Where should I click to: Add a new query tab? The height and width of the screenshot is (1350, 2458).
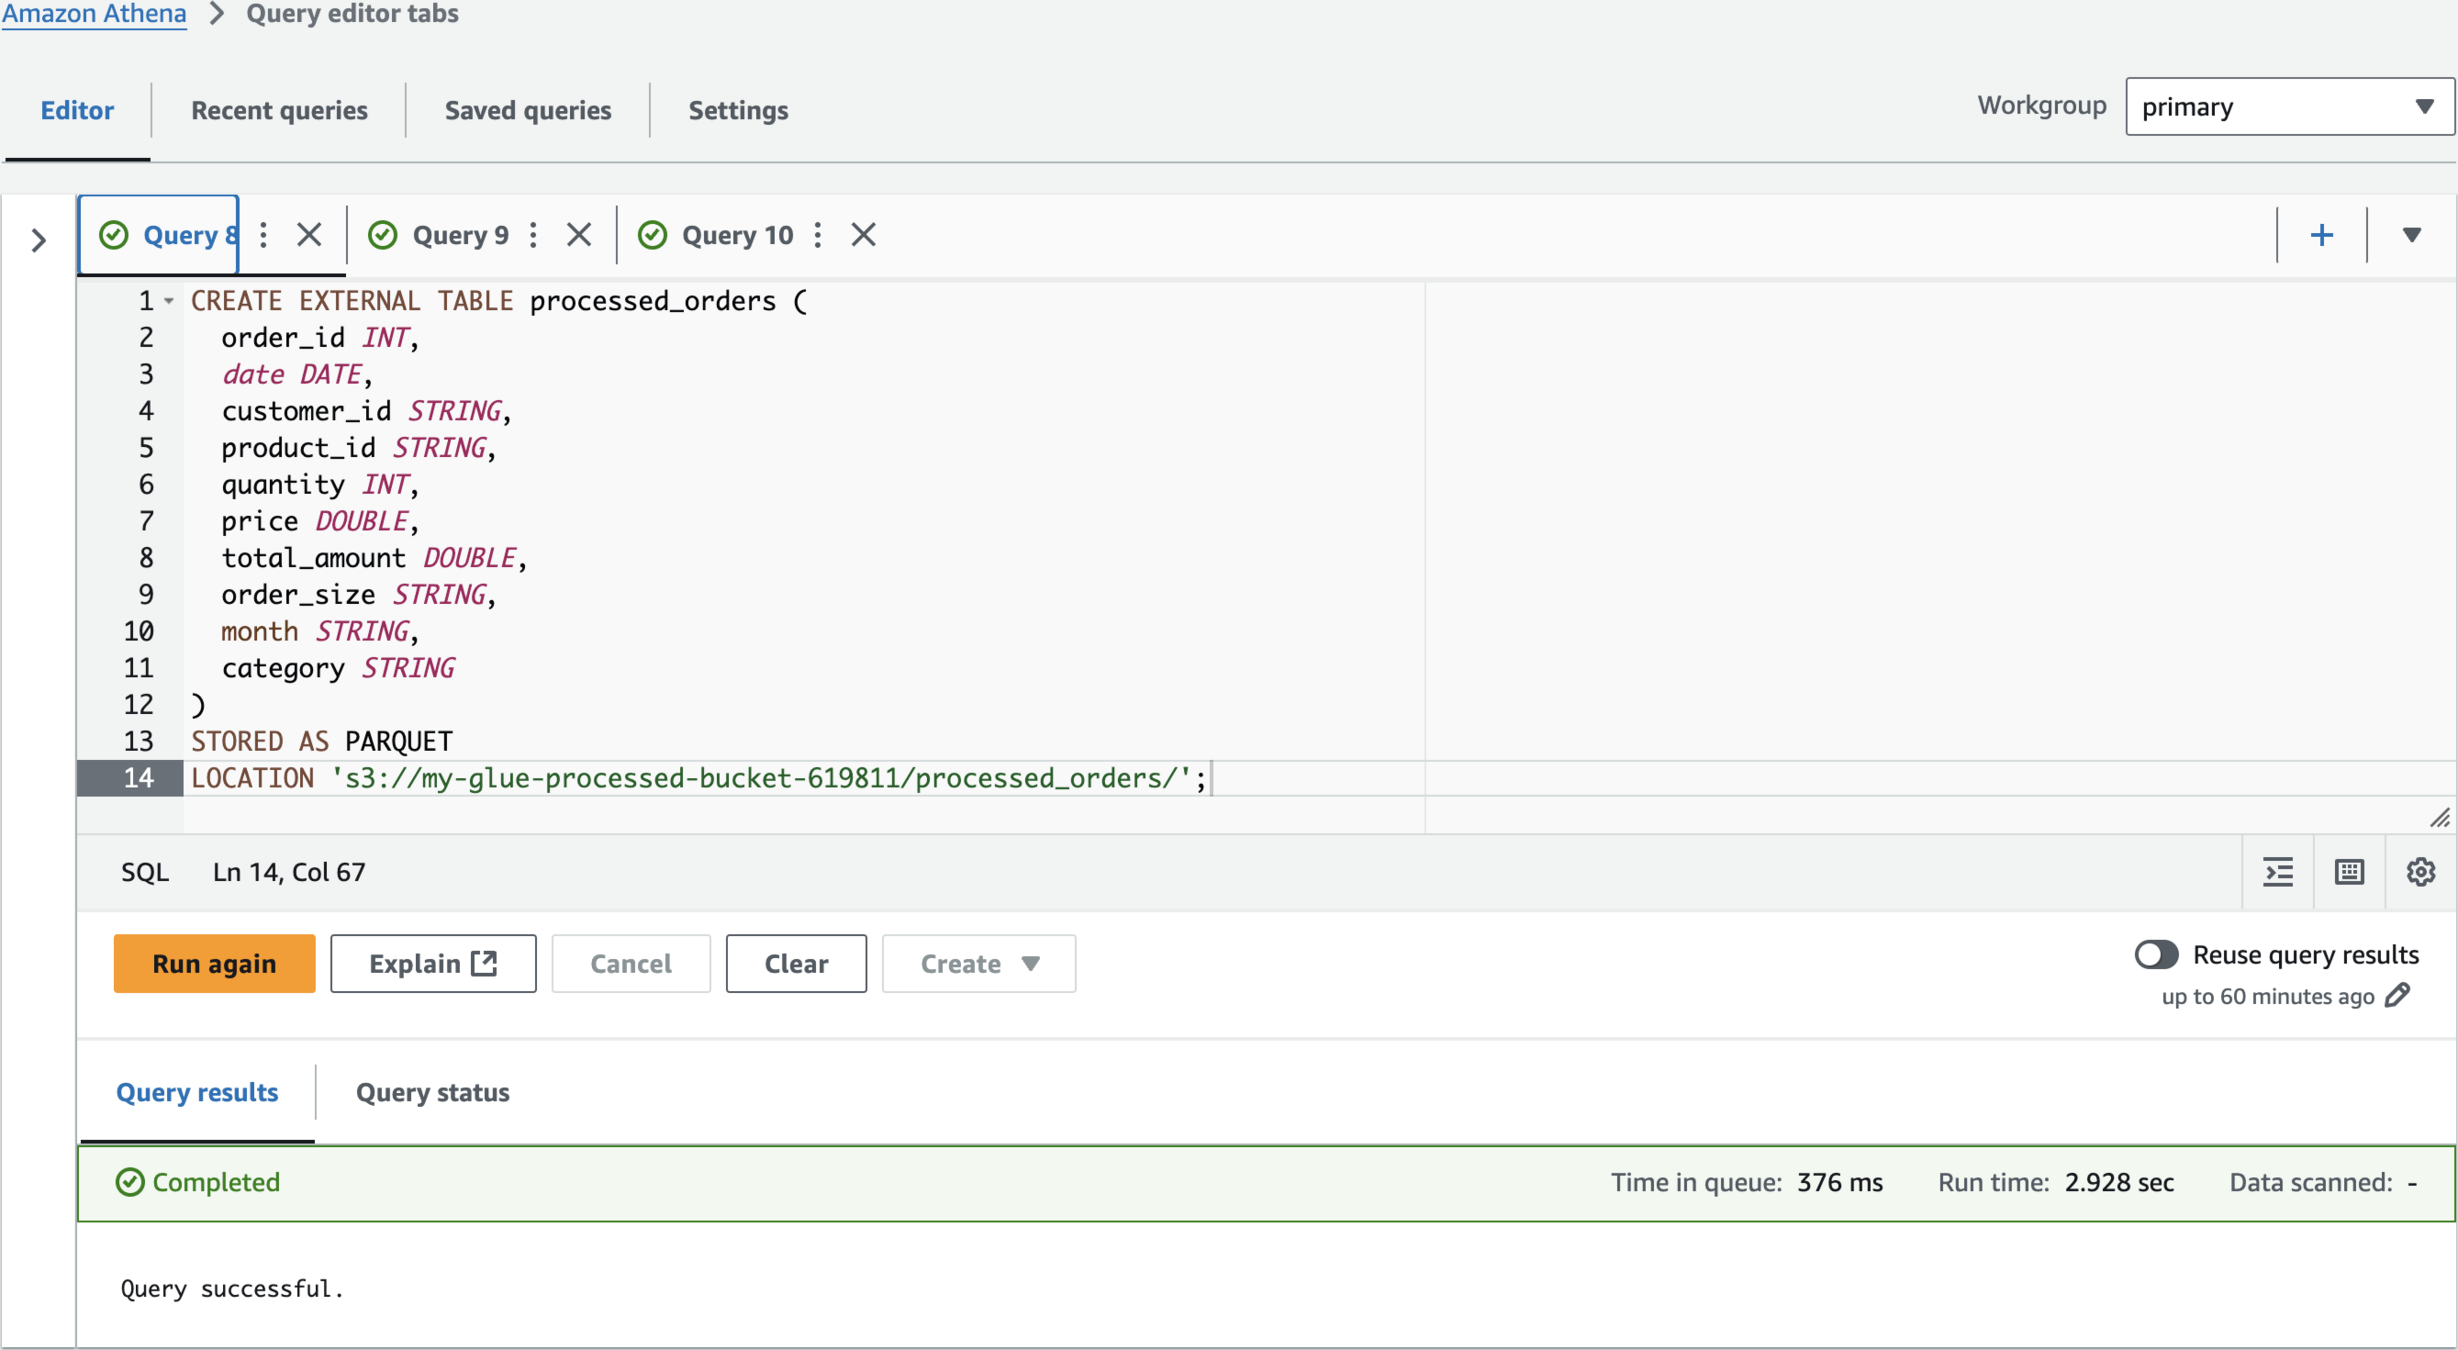[x=2321, y=235]
